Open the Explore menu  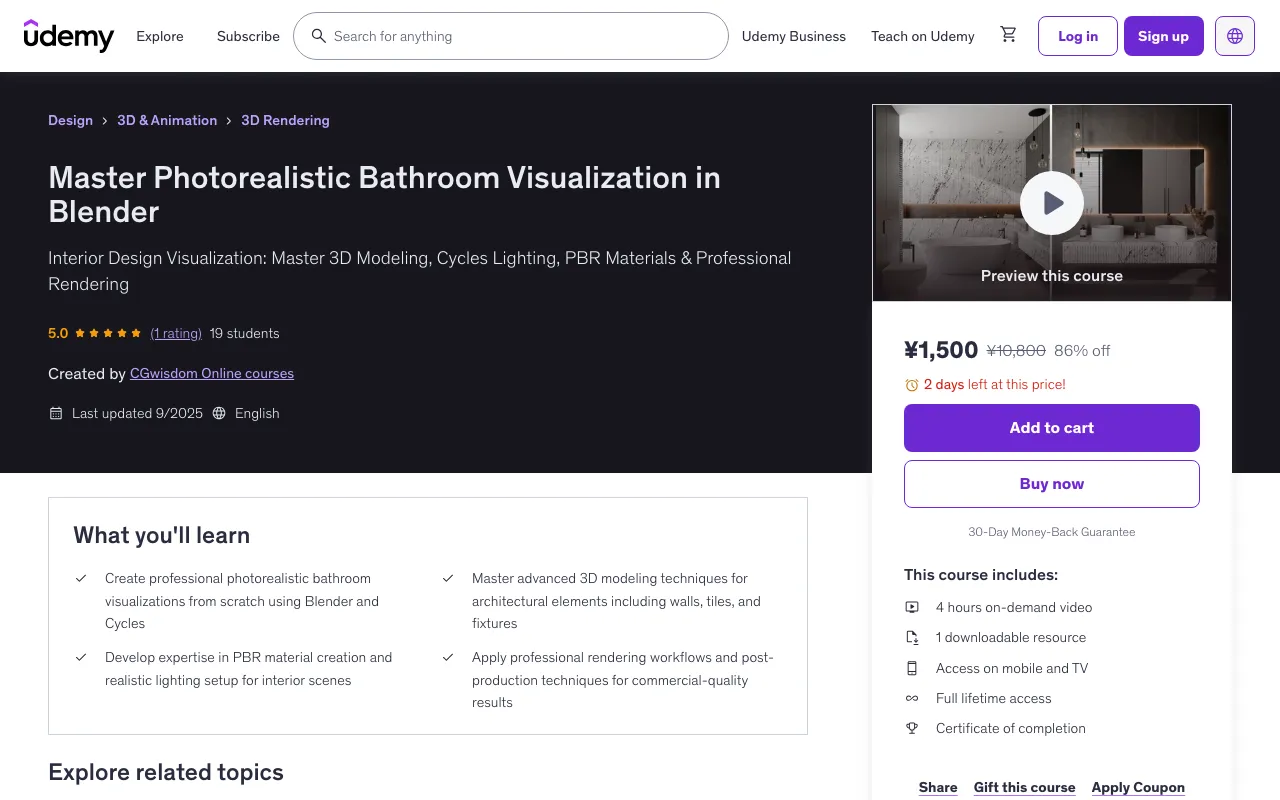(159, 36)
